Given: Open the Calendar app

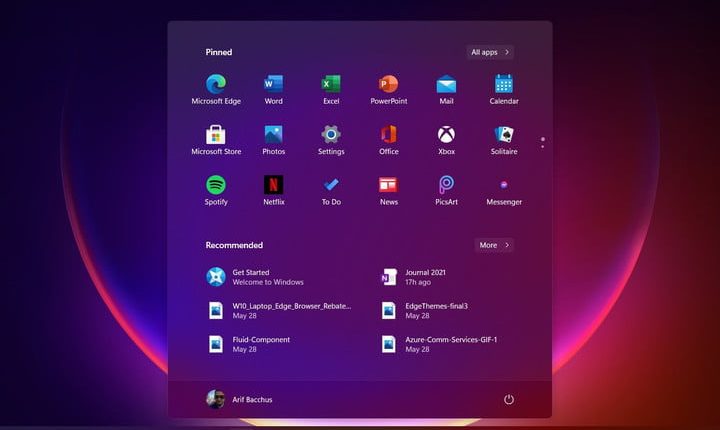Looking at the screenshot, I should 504,84.
